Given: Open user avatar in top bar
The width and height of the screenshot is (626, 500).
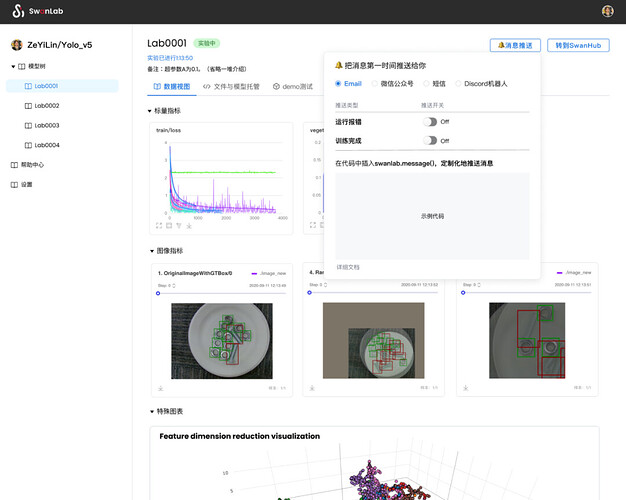Looking at the screenshot, I should coord(608,11).
